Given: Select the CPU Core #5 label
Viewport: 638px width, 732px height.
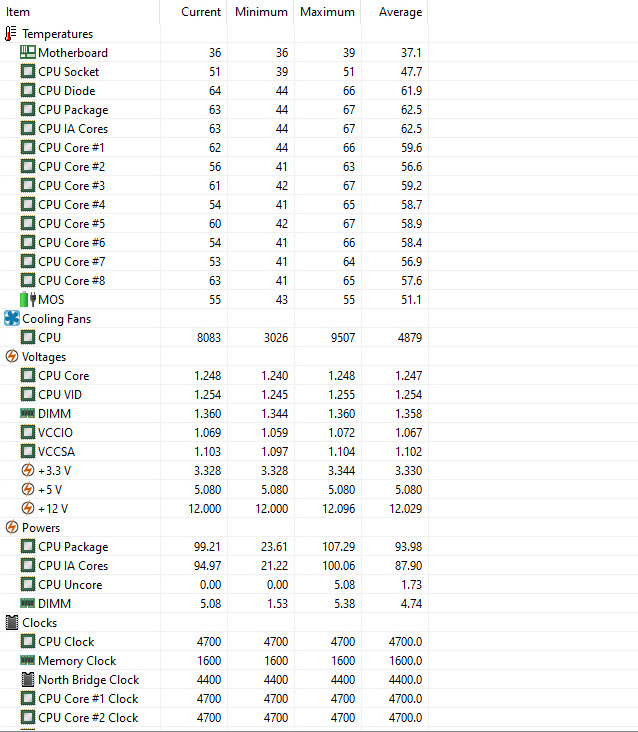Looking at the screenshot, I should click(72, 224).
